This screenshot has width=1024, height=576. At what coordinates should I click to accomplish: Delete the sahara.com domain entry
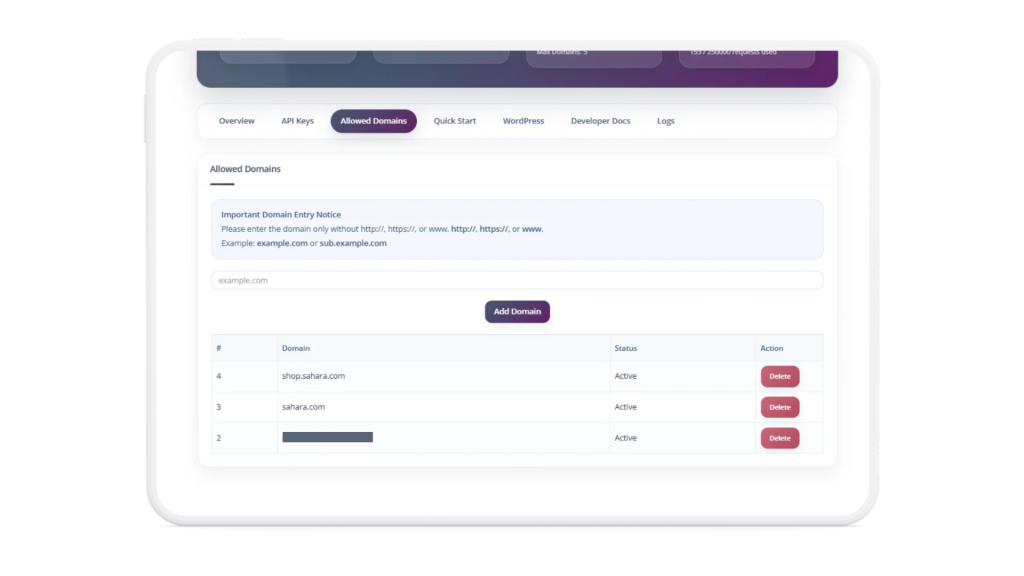pos(780,407)
